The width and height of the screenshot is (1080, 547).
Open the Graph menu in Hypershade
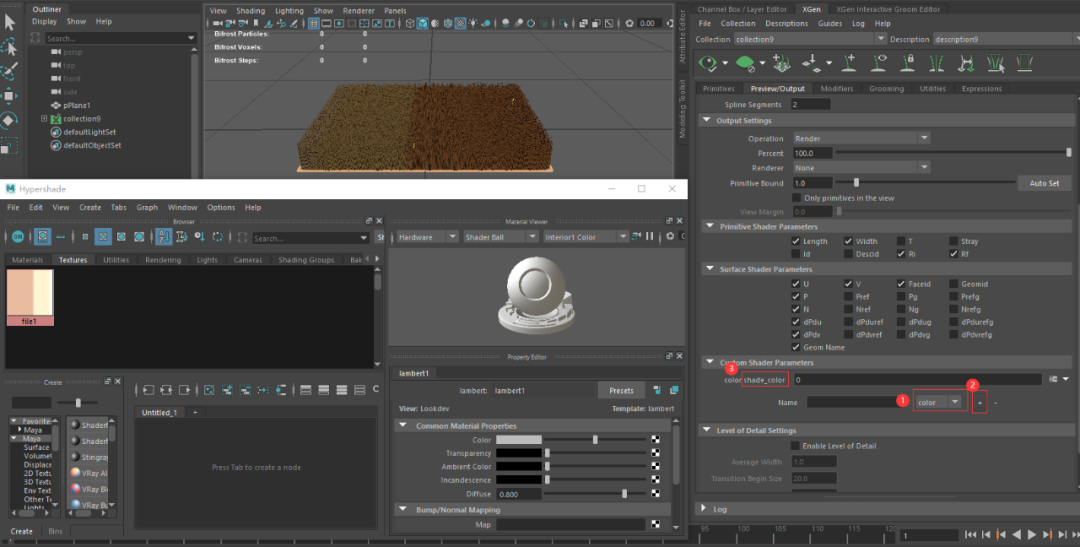pyautogui.click(x=147, y=208)
